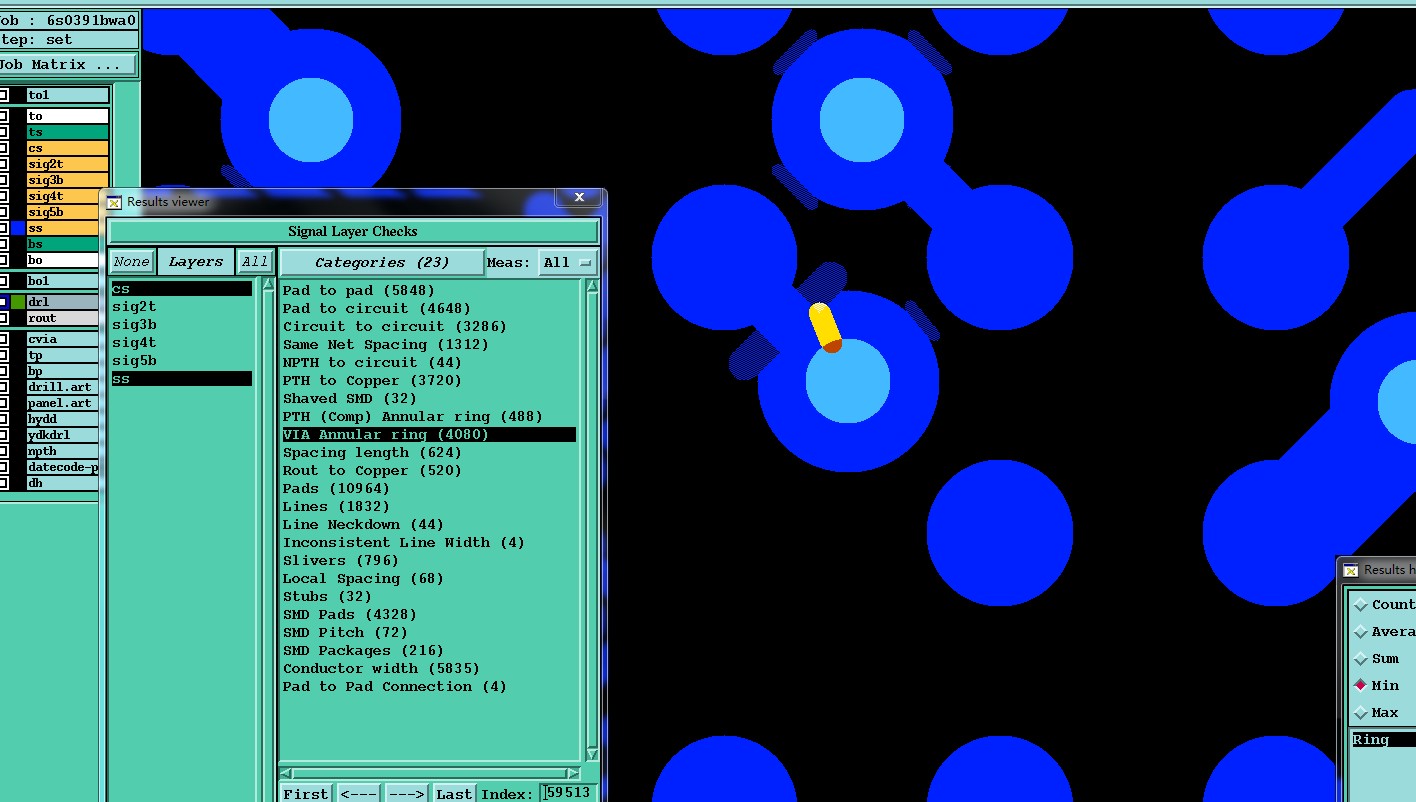Click up arrow of categories list scrollbar
This screenshot has width=1416, height=802.
point(591,287)
